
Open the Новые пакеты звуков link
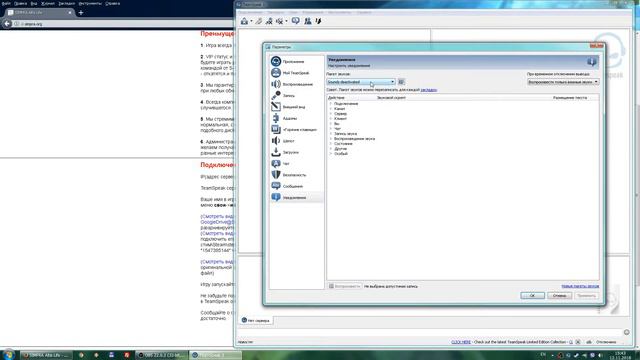tap(580, 287)
